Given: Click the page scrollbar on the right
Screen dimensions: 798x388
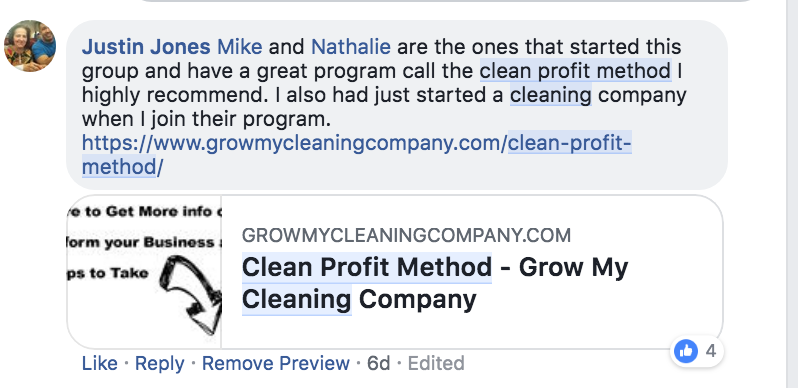Looking at the screenshot, I should 792,194.
